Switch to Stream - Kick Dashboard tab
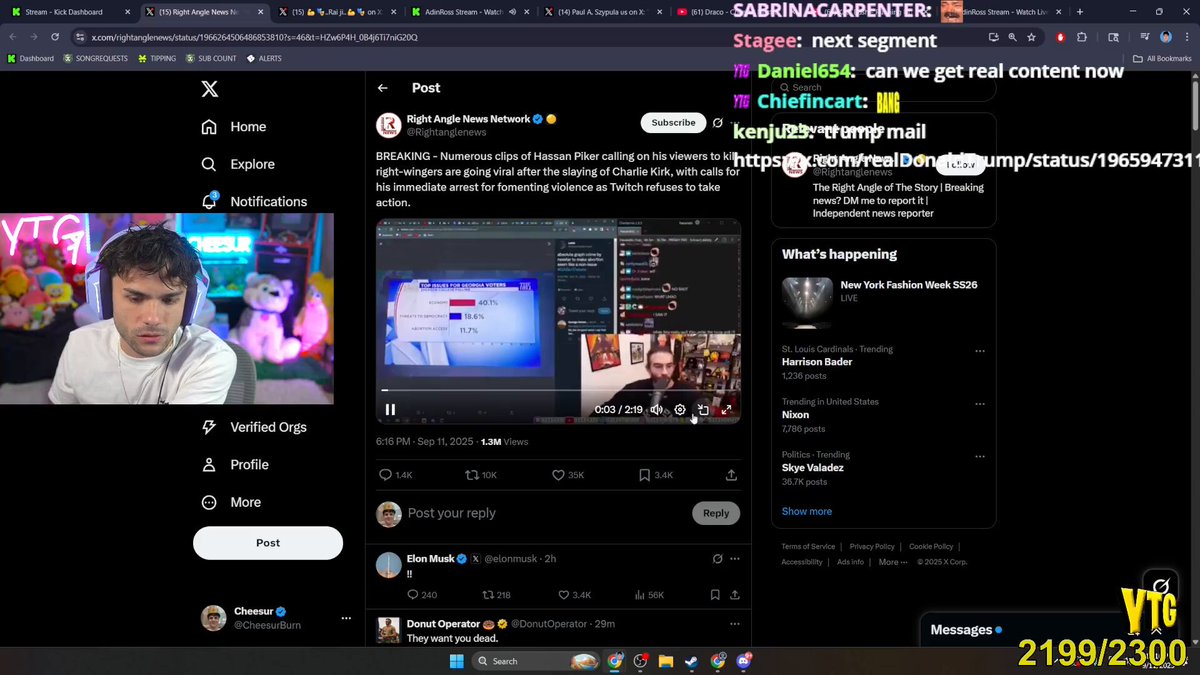 (69, 12)
